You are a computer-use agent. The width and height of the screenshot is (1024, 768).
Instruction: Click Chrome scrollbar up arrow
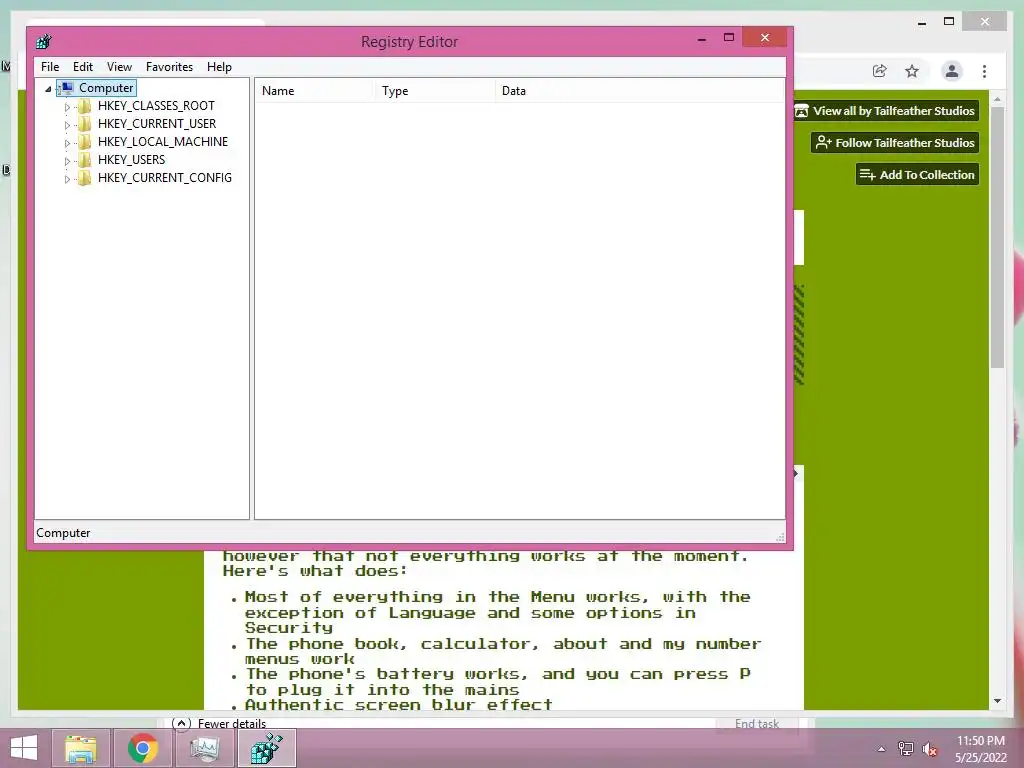(x=997, y=99)
